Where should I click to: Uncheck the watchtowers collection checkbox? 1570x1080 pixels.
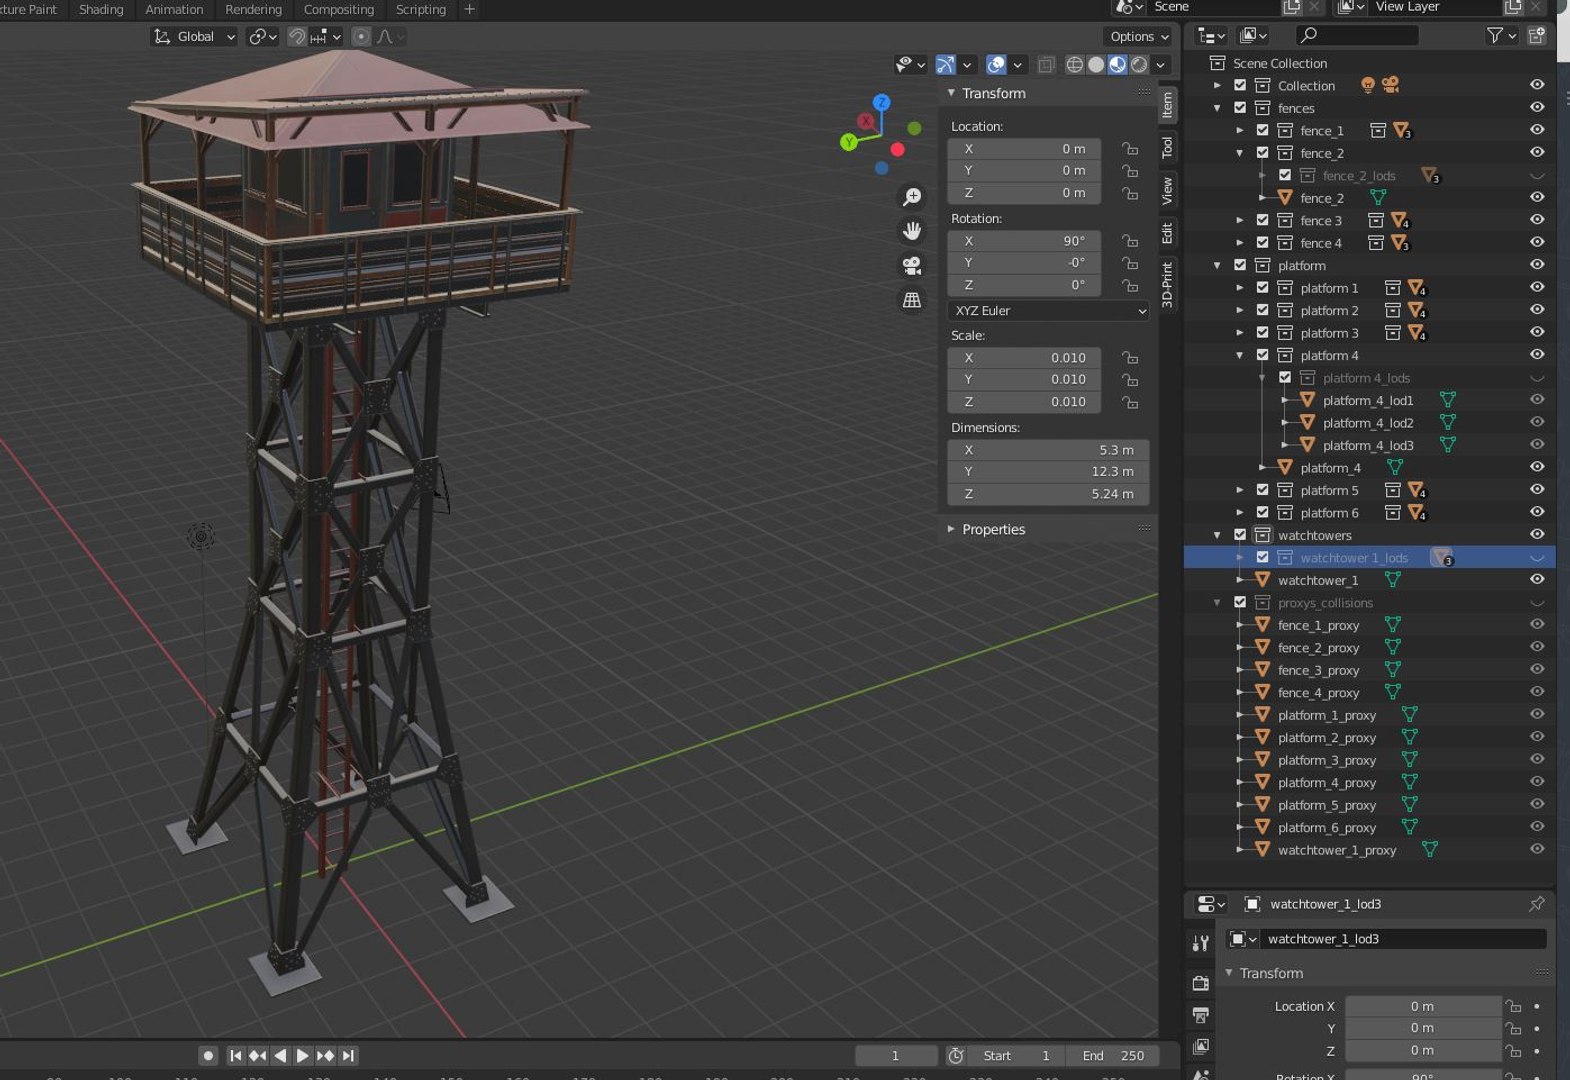pyautogui.click(x=1240, y=535)
